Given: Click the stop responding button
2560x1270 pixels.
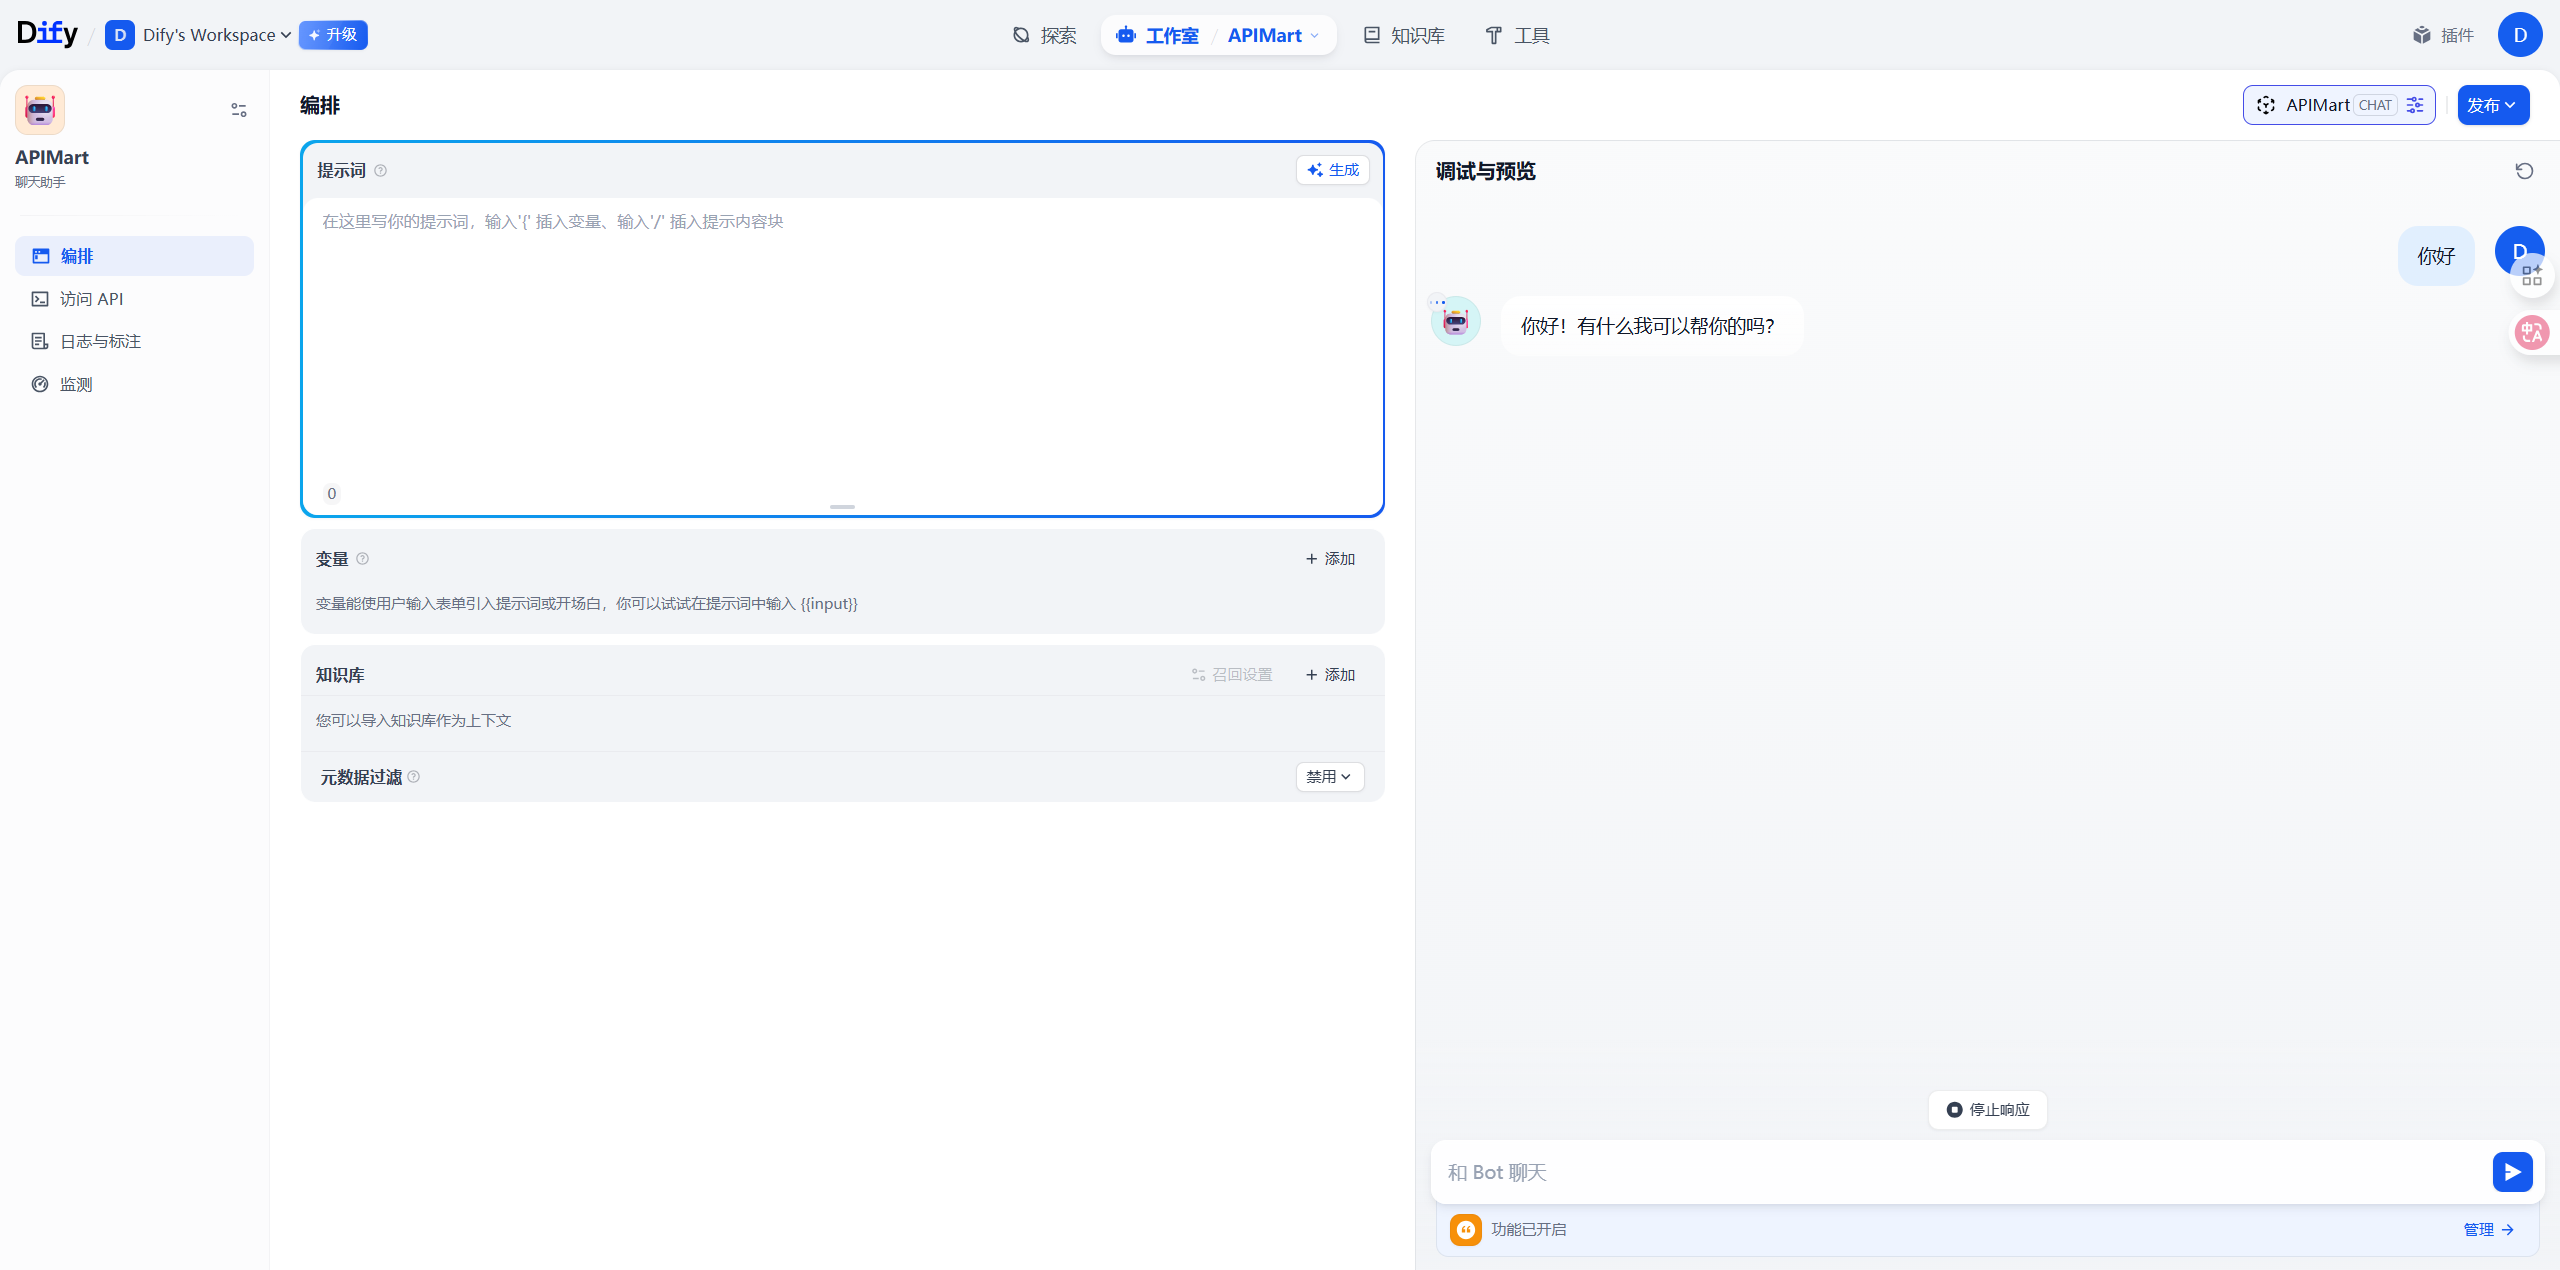Looking at the screenshot, I should [1987, 1110].
